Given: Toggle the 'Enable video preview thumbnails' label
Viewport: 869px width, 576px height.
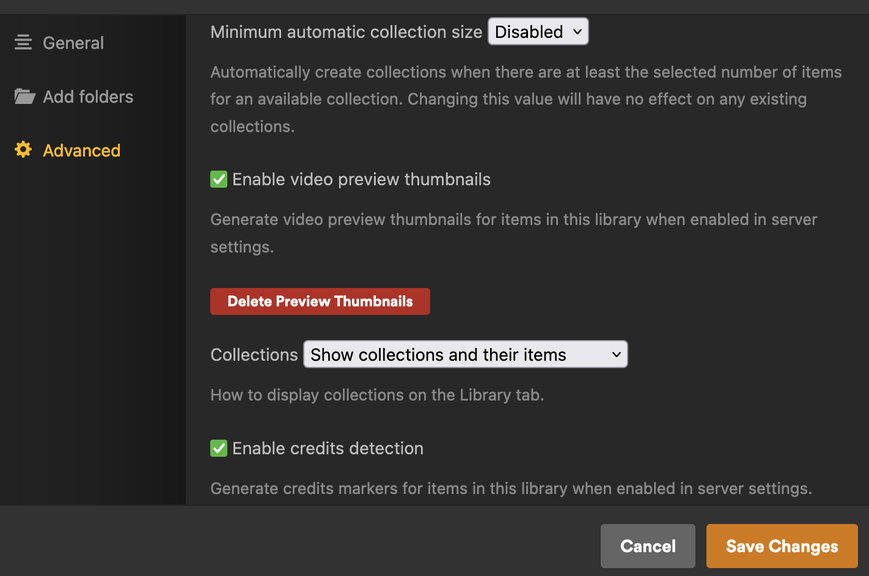Looking at the screenshot, I should pyautogui.click(x=361, y=180).
